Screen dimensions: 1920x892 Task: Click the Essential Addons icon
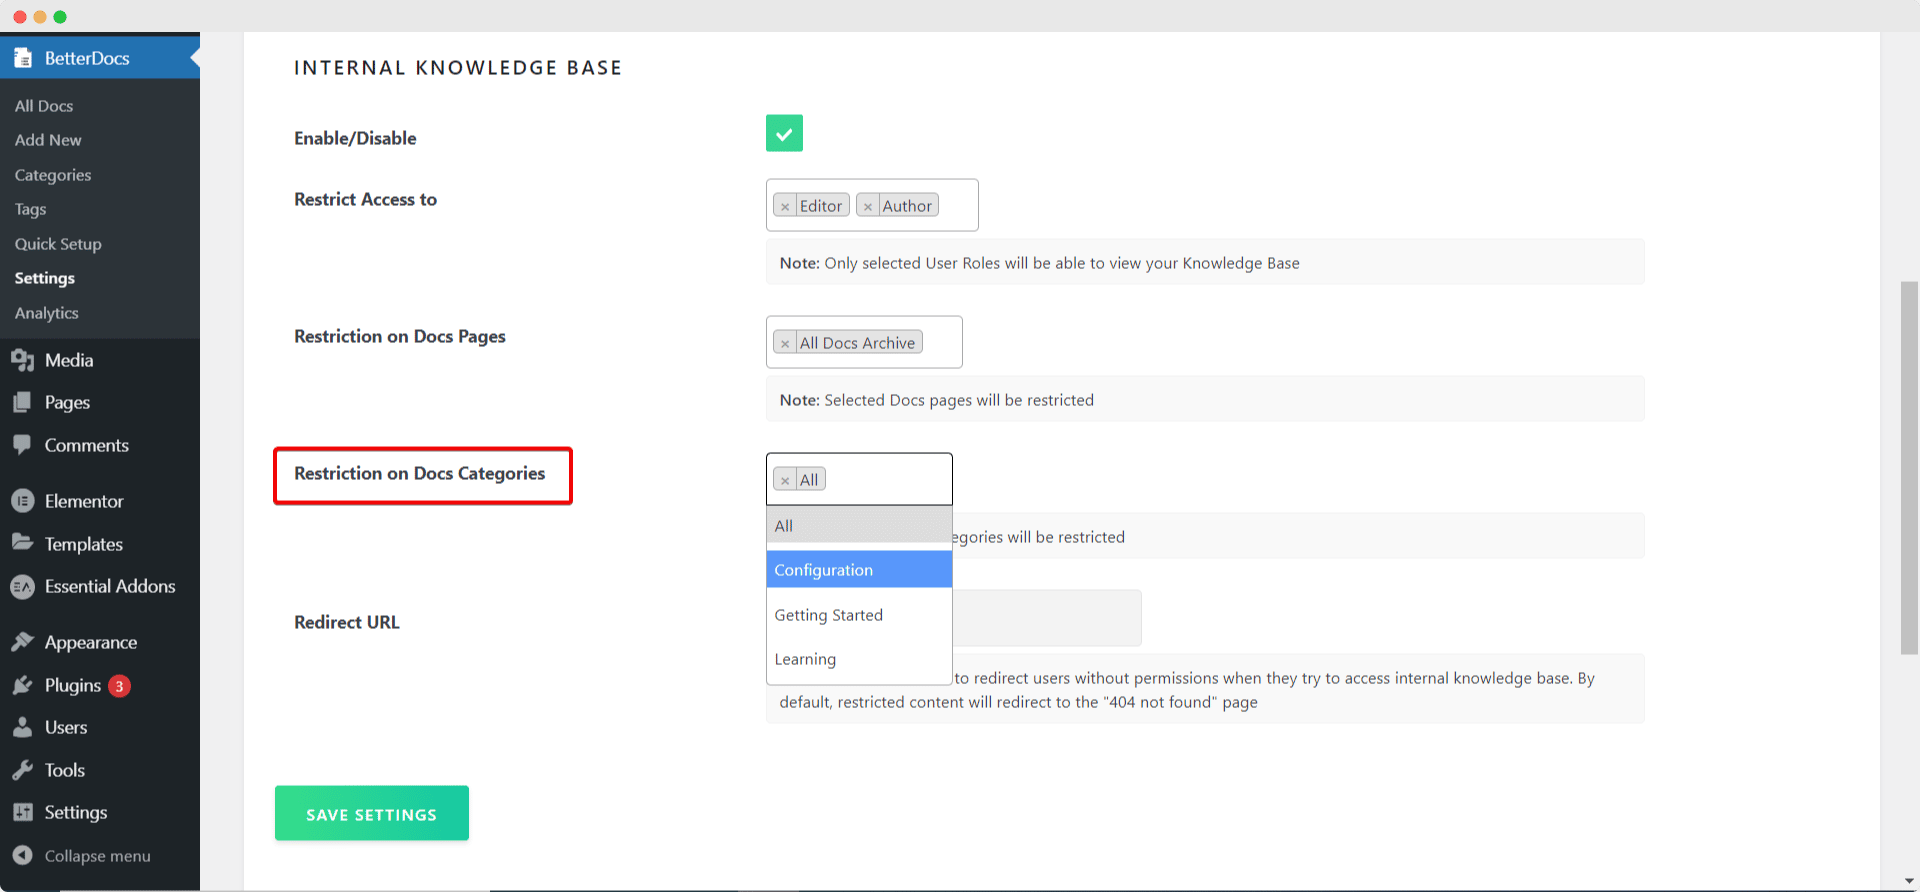pyautogui.click(x=22, y=587)
